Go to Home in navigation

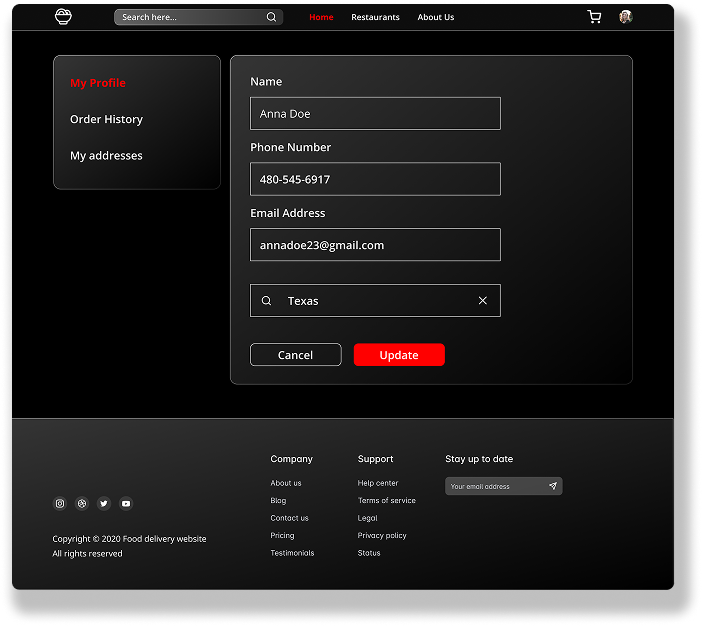click(321, 17)
